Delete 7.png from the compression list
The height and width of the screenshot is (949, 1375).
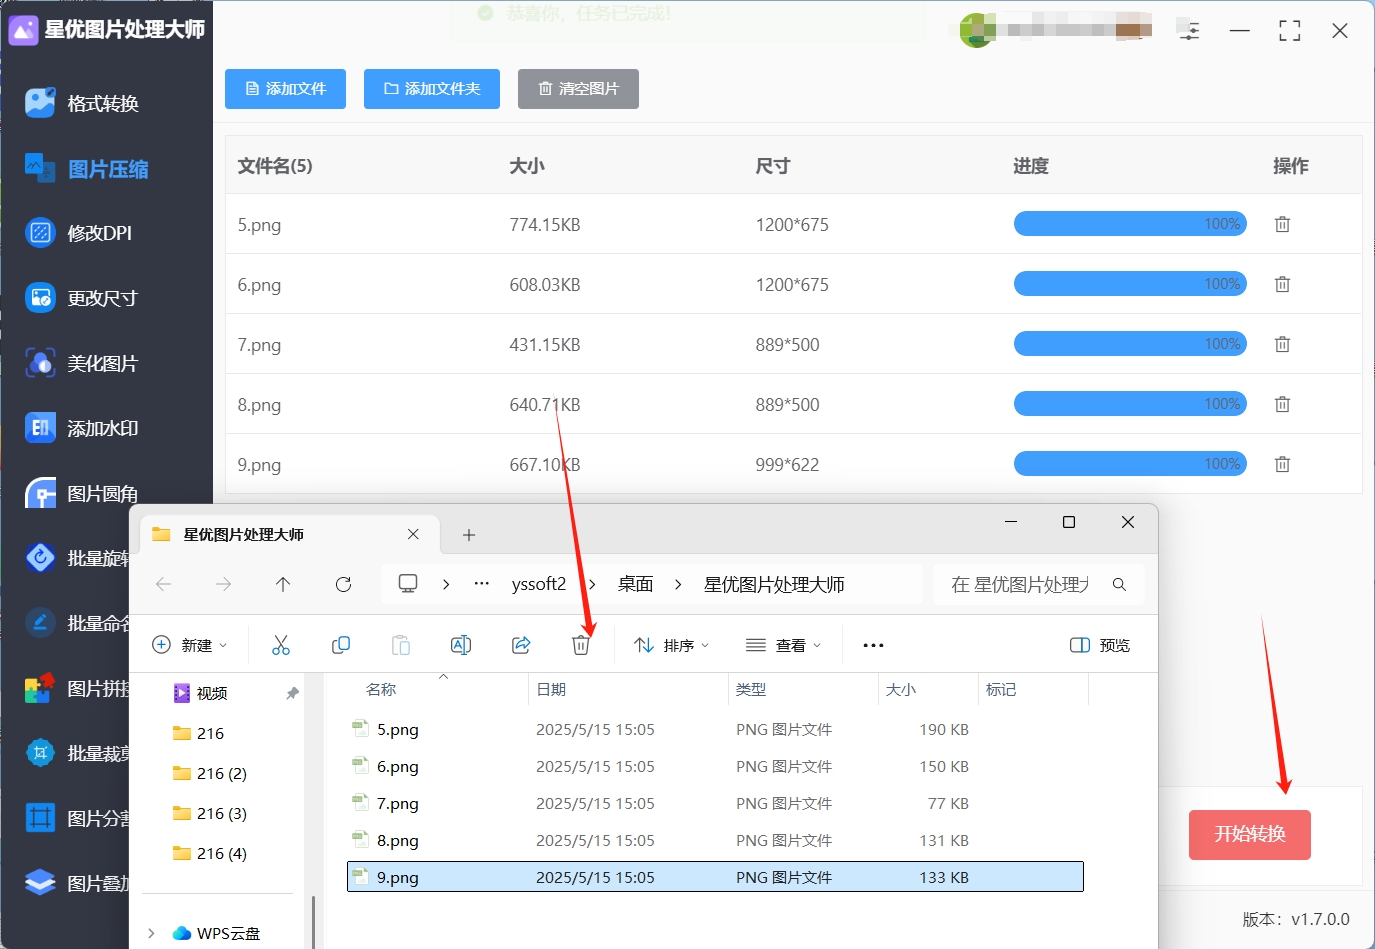1282,344
